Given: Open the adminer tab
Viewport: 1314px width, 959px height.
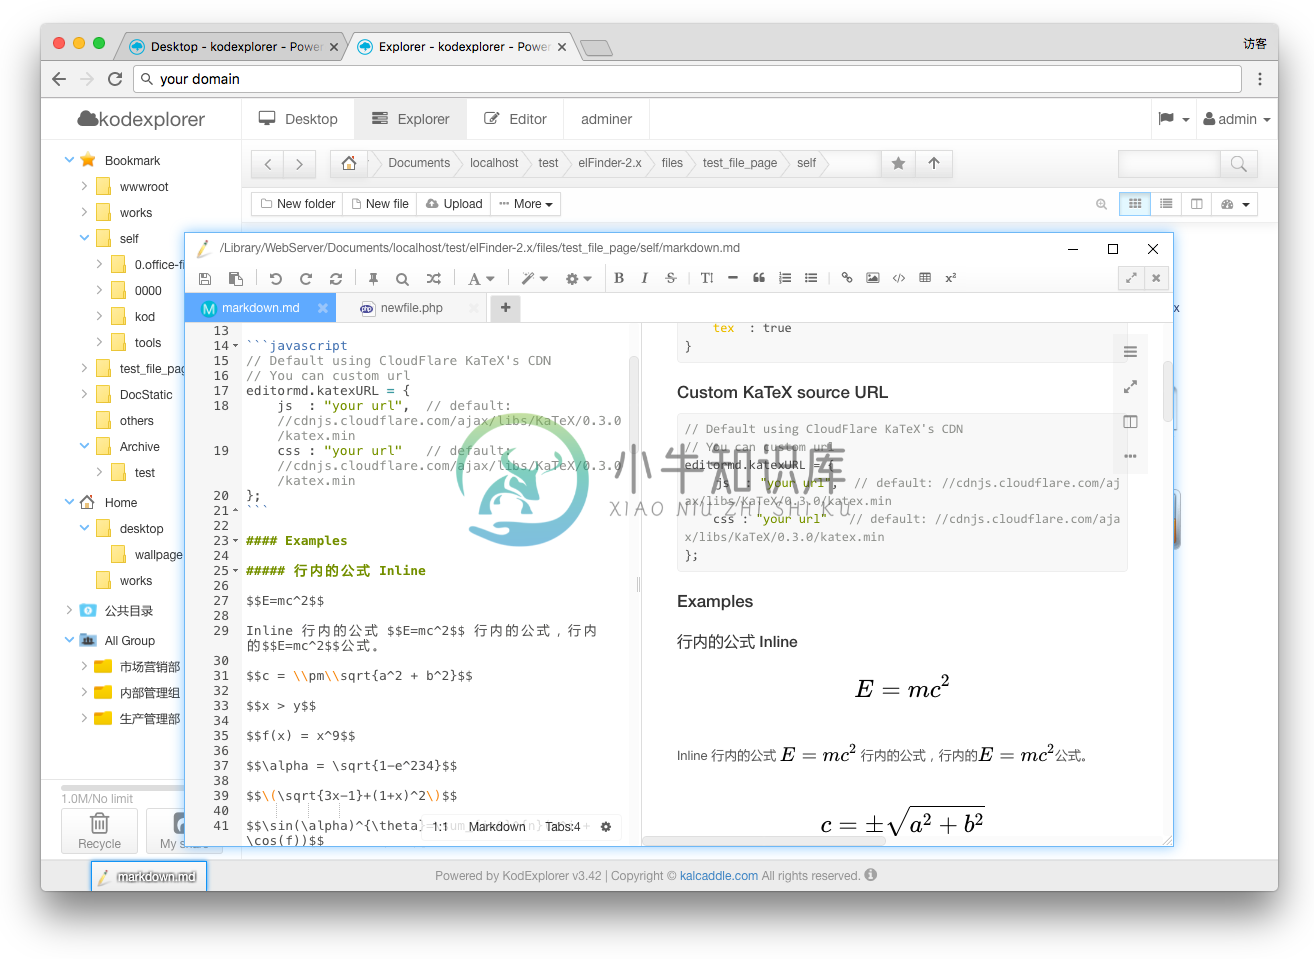Looking at the screenshot, I should click(606, 119).
